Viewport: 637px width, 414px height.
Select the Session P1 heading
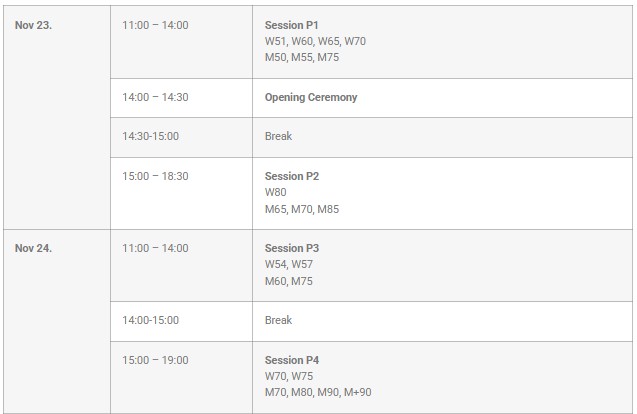[x=291, y=25]
